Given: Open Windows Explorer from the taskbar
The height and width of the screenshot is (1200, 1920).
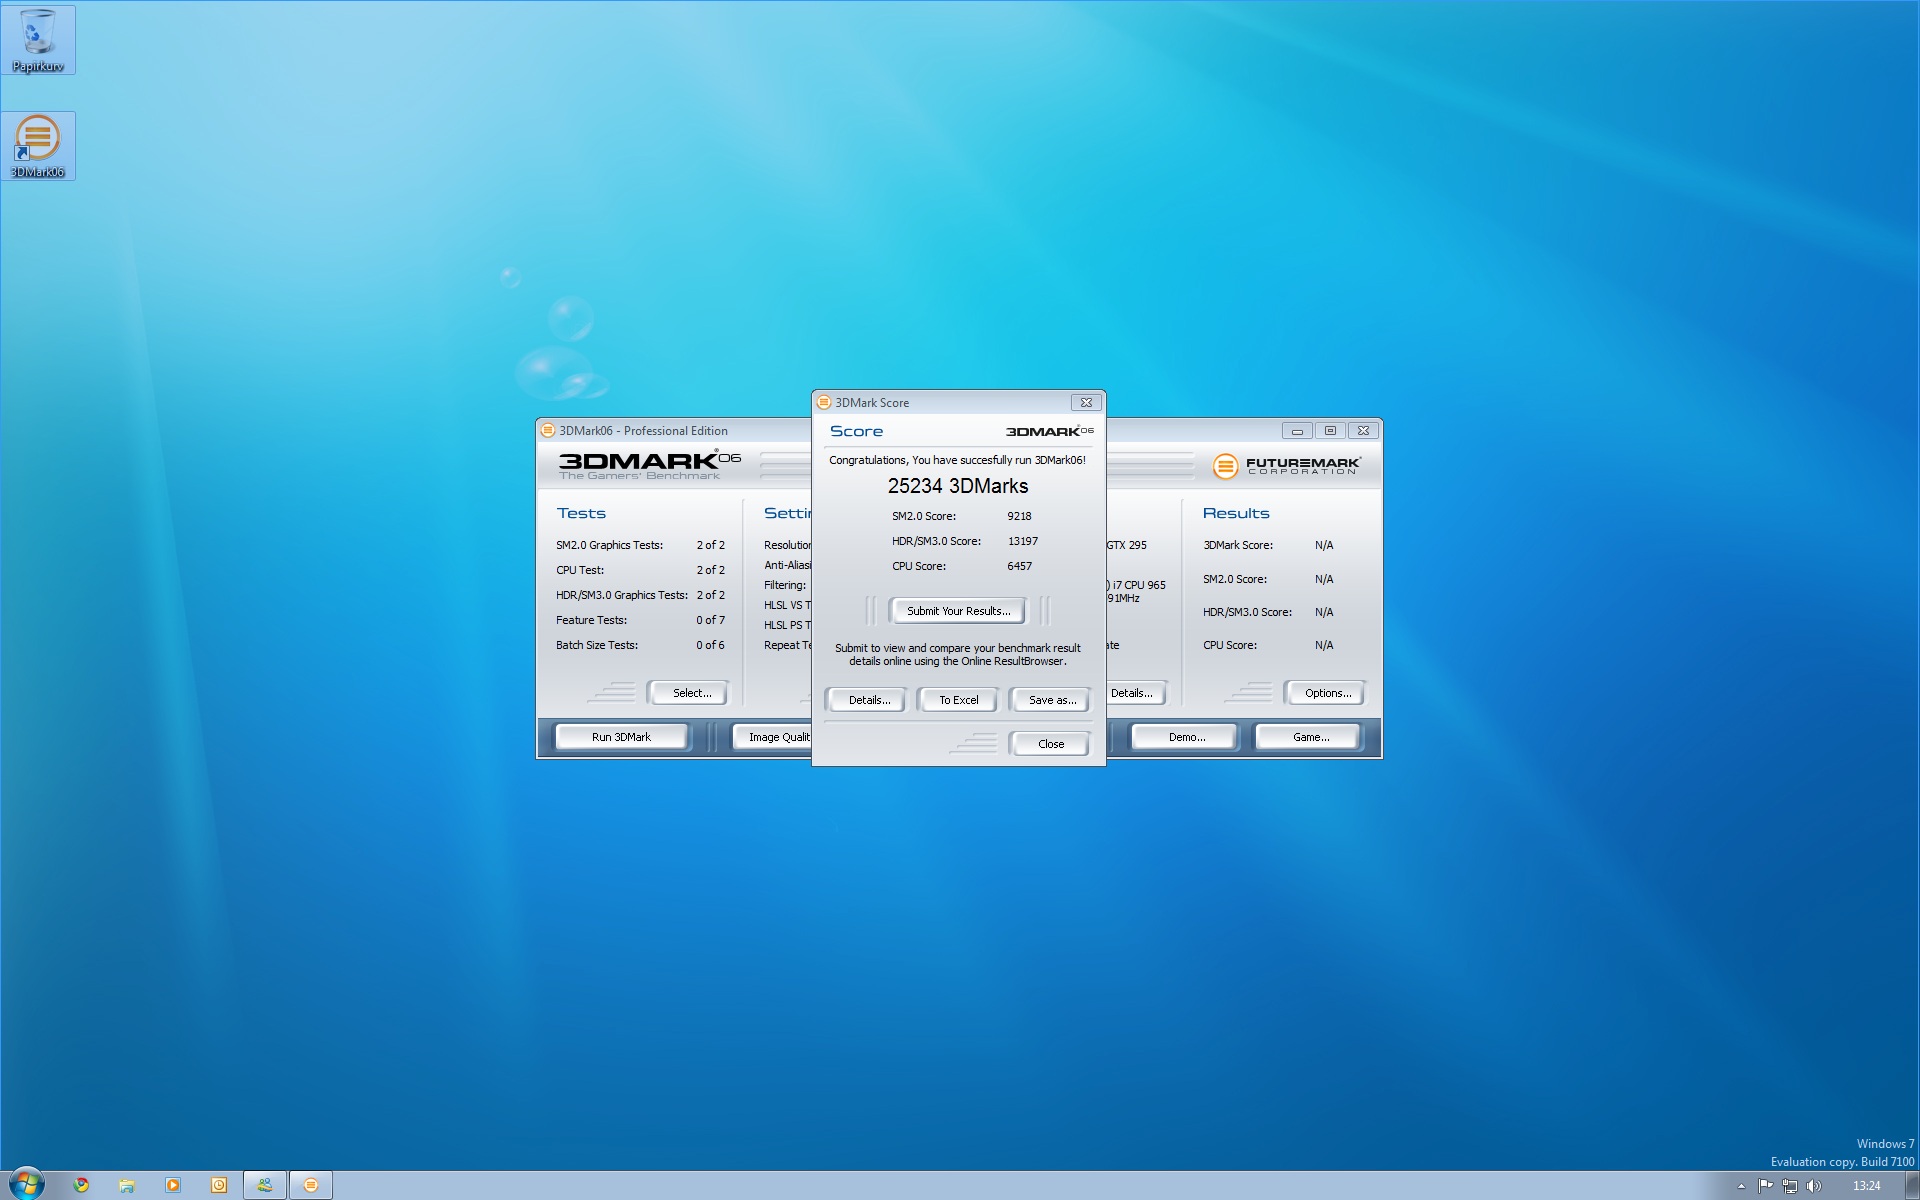Looking at the screenshot, I should (127, 1185).
